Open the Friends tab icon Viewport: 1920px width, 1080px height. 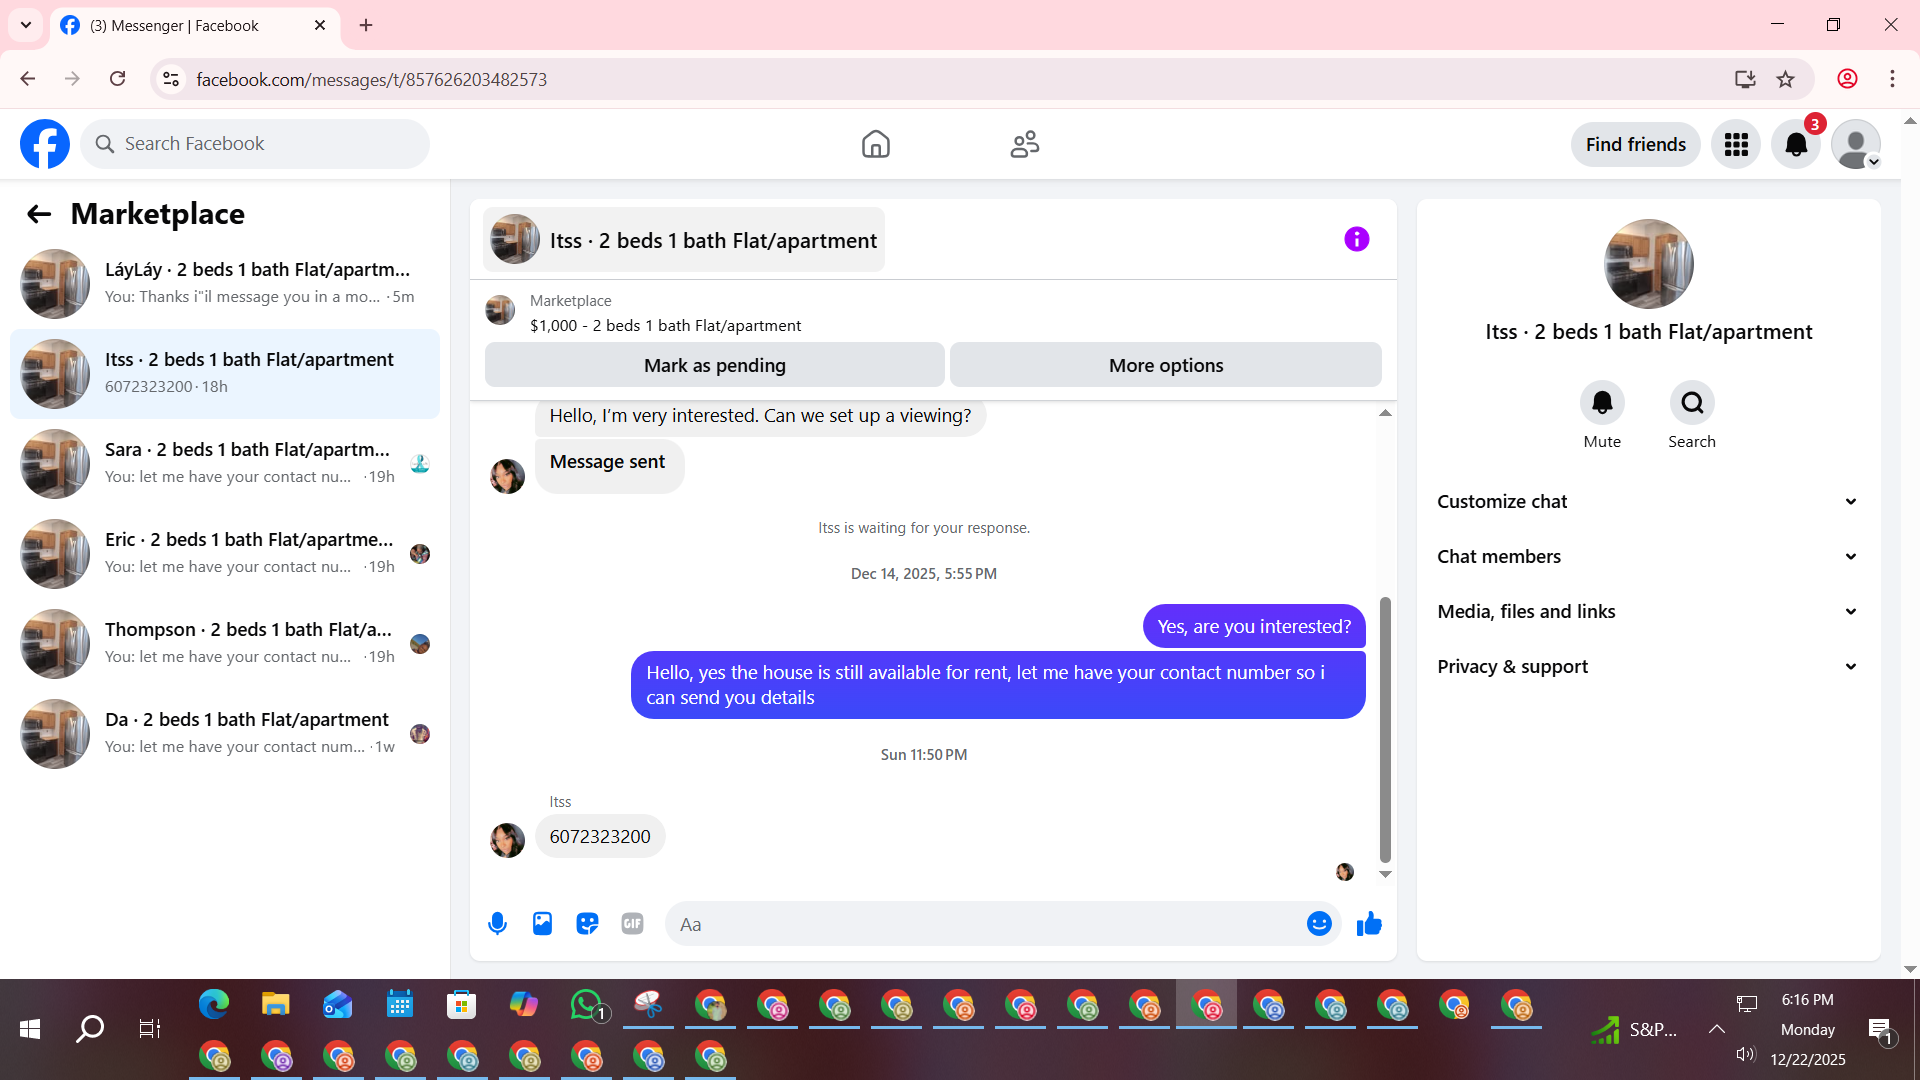click(1024, 145)
